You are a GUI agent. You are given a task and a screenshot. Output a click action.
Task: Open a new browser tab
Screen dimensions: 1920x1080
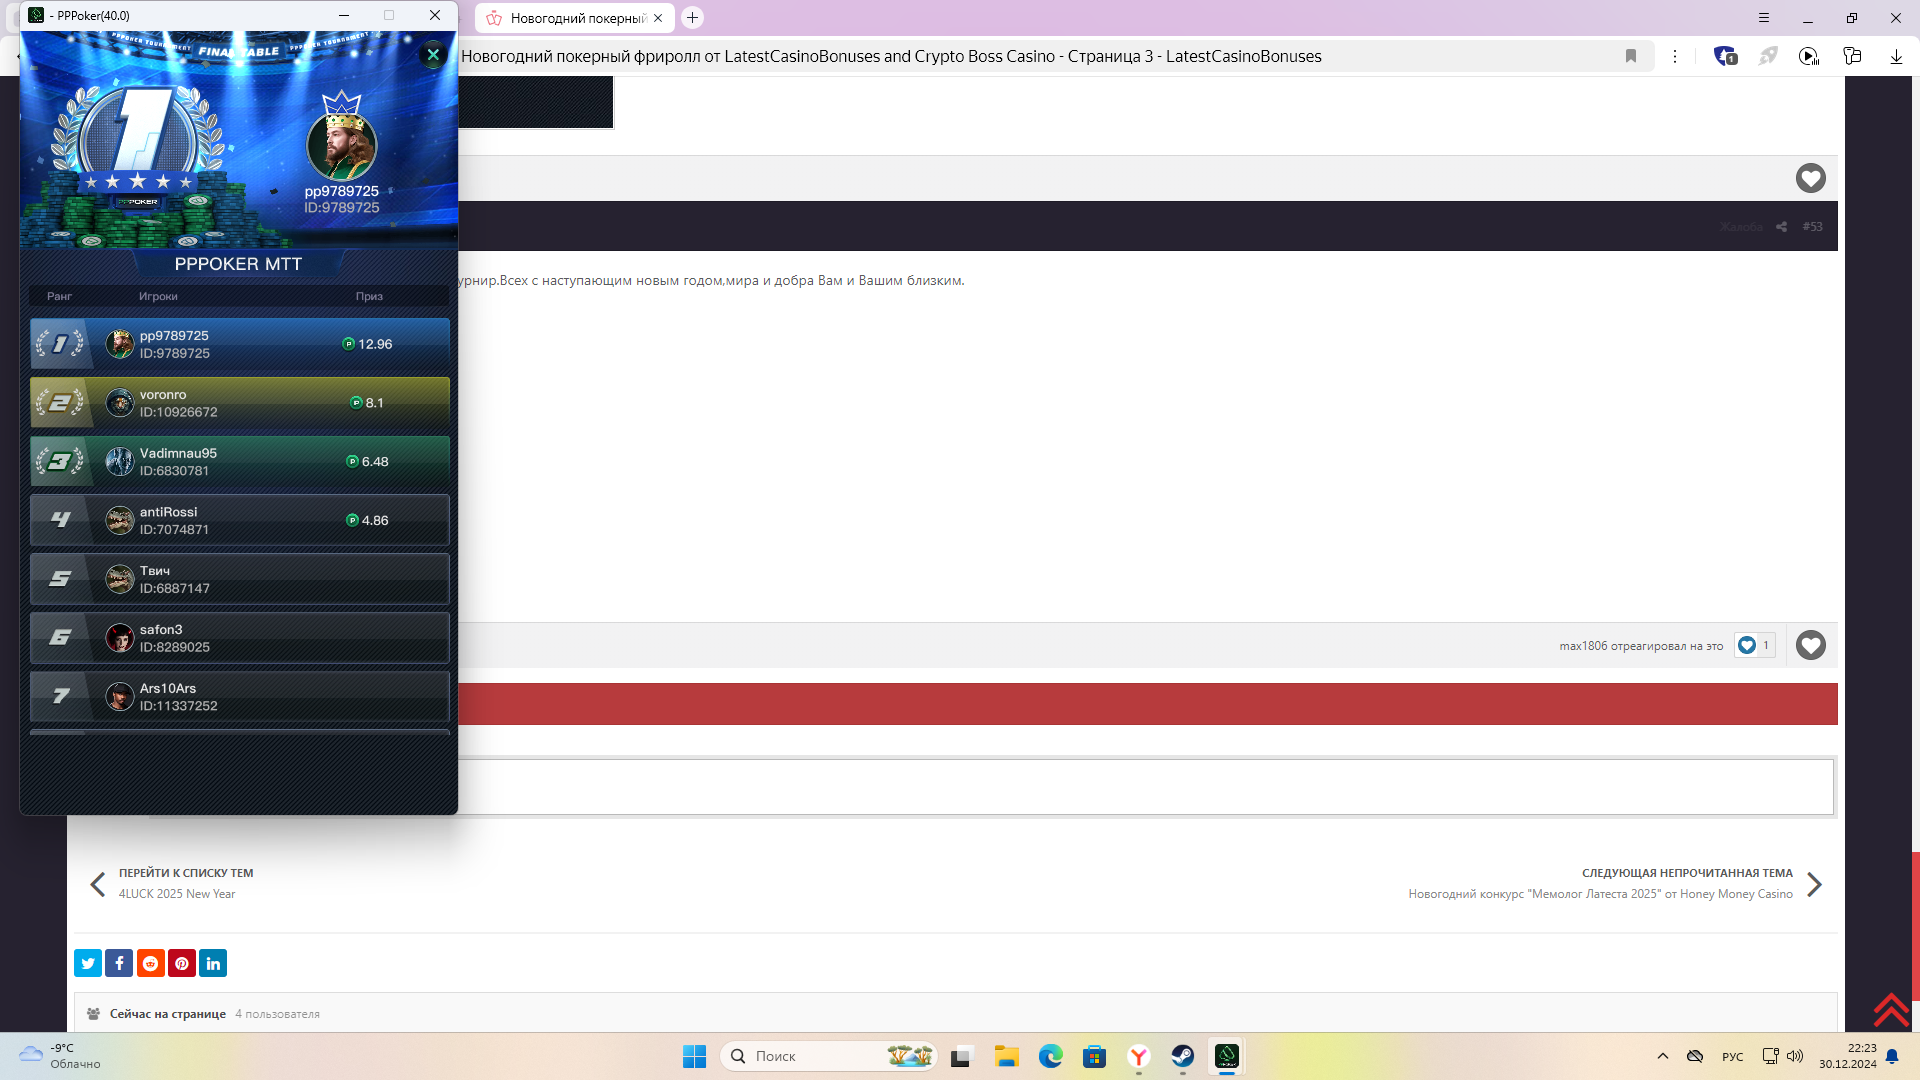click(692, 18)
